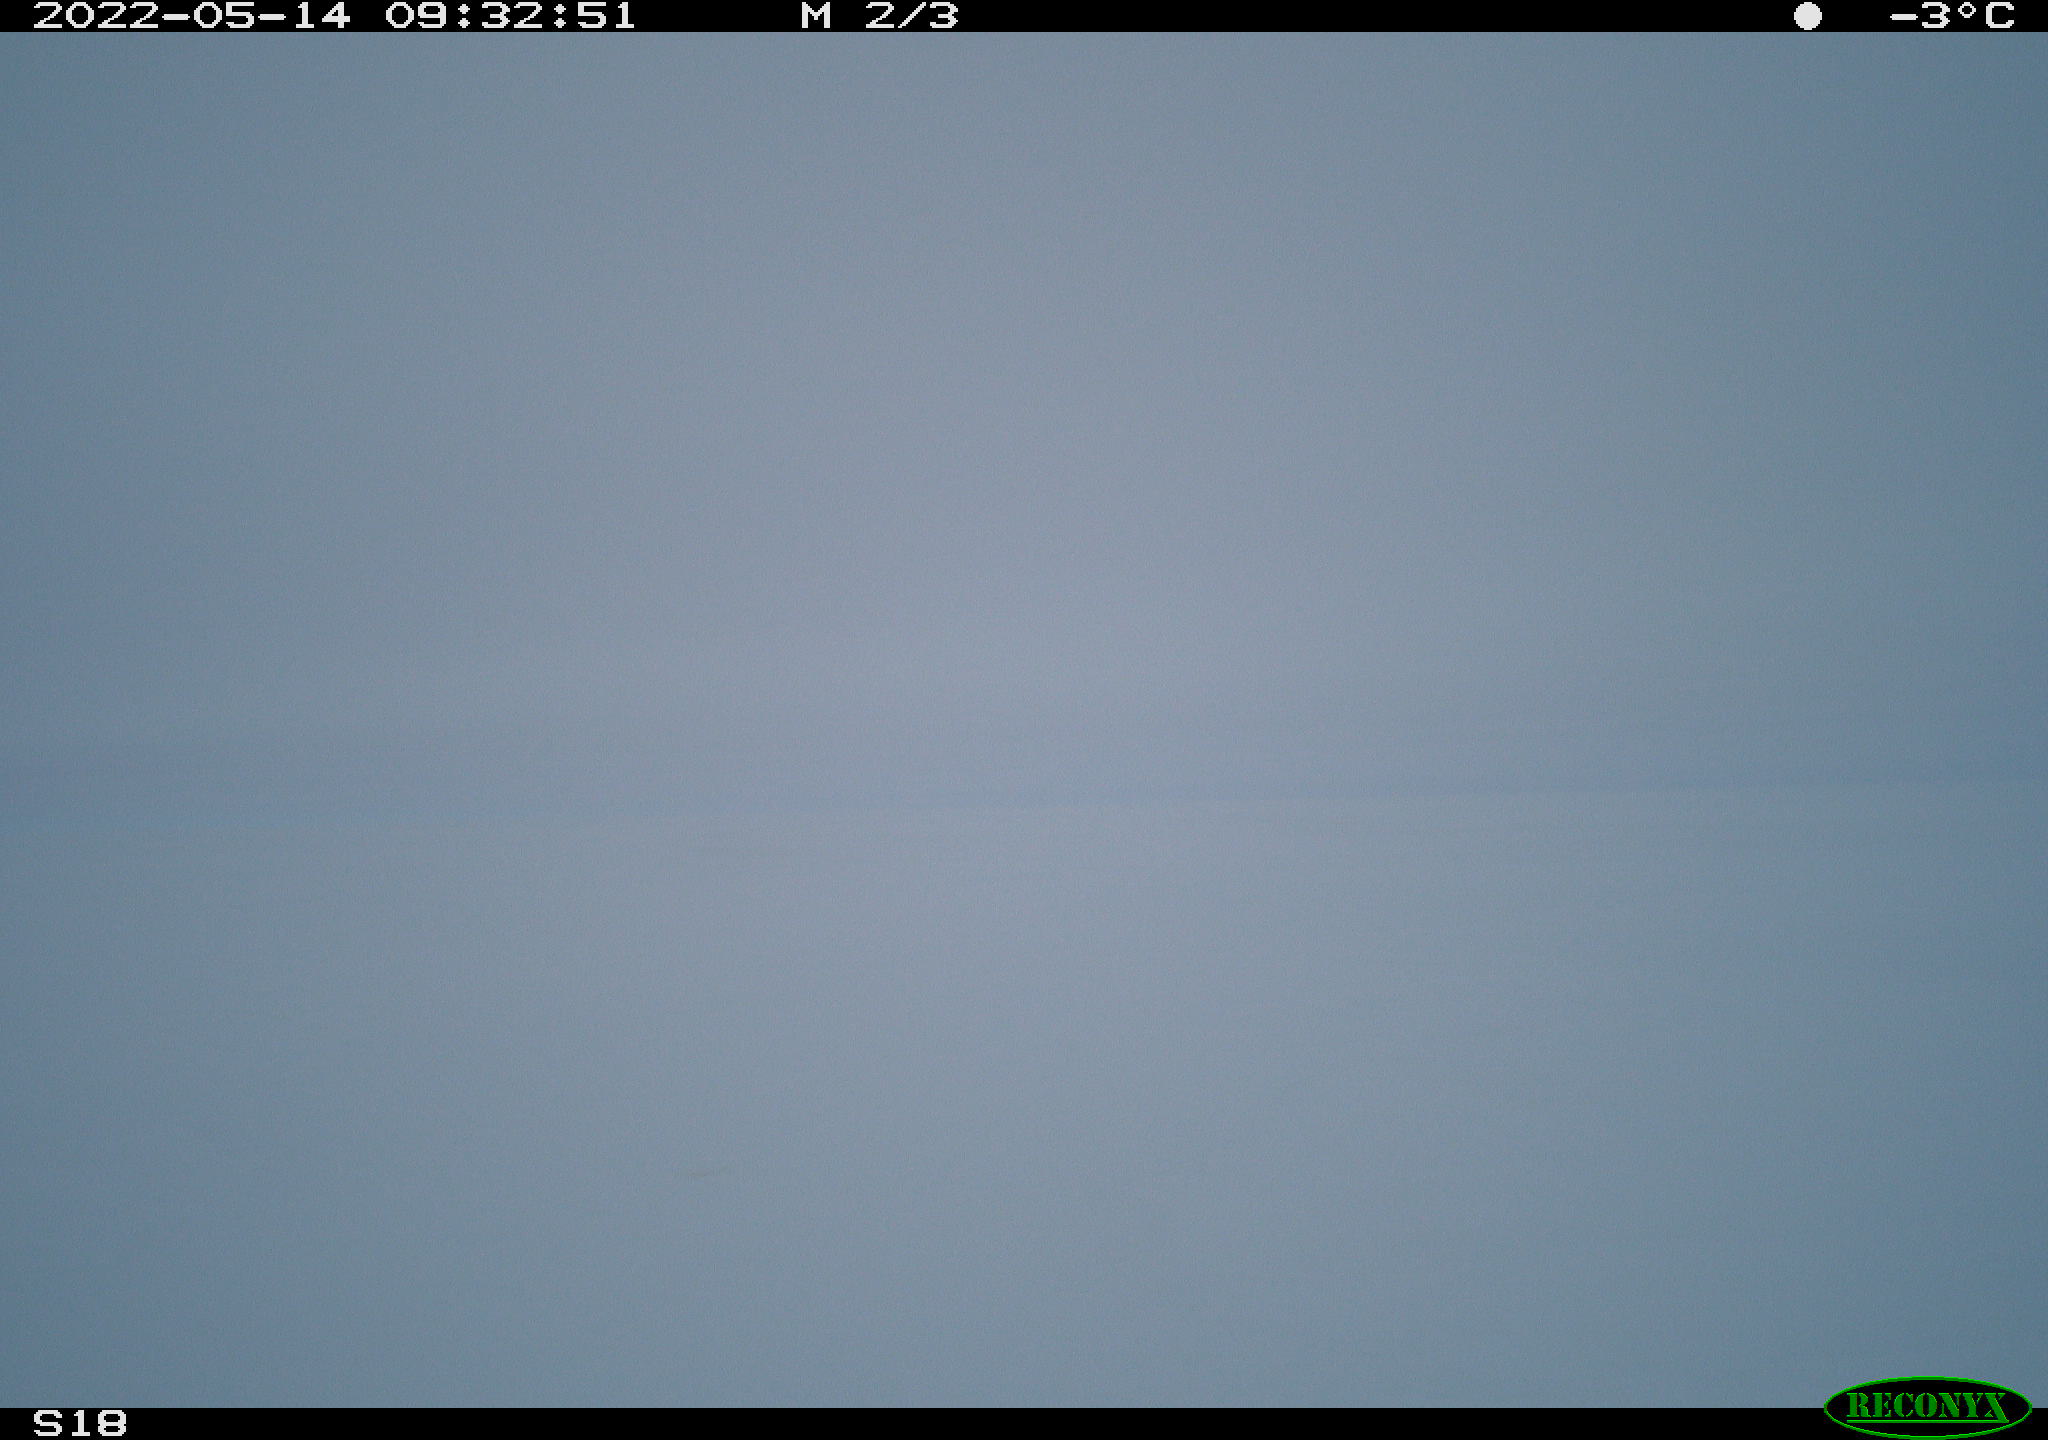Click the year 2022 in date stamp
The width and height of the screenshot is (2048, 1440).
(96, 16)
